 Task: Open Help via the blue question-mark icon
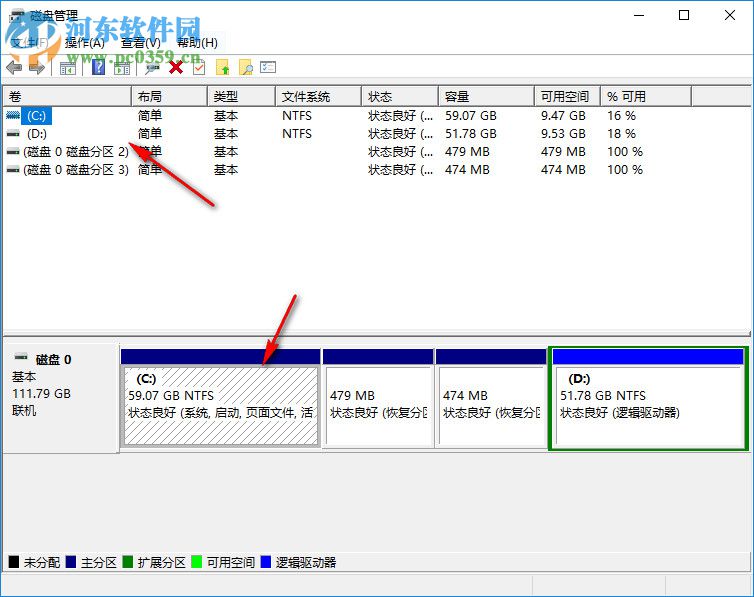[98, 68]
